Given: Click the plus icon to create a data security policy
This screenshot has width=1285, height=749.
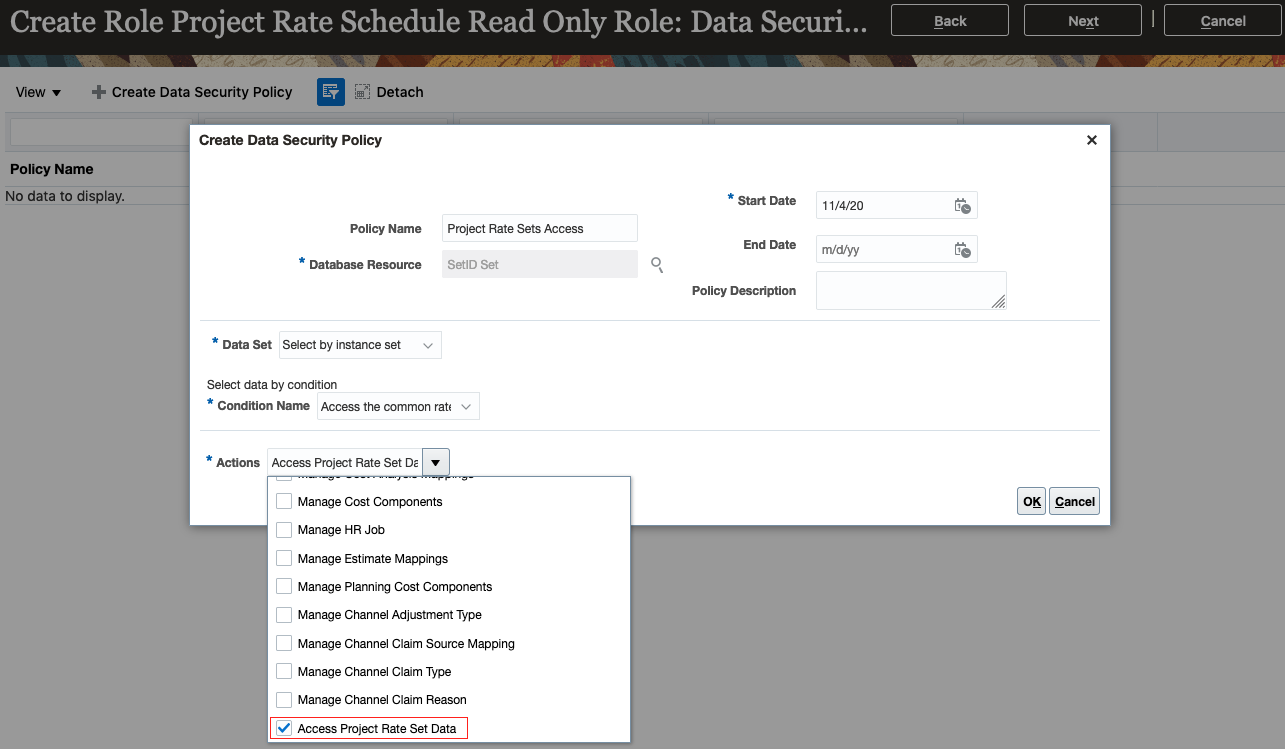Looking at the screenshot, I should point(98,92).
